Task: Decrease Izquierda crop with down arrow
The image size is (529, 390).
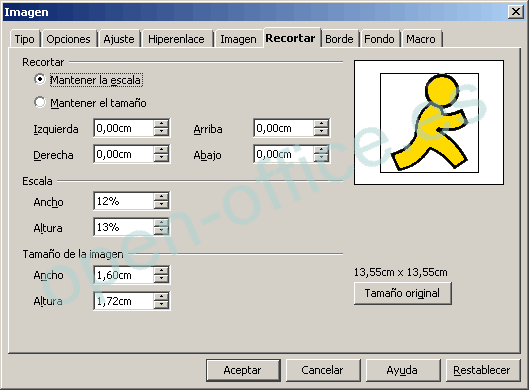Action: click(x=161, y=132)
